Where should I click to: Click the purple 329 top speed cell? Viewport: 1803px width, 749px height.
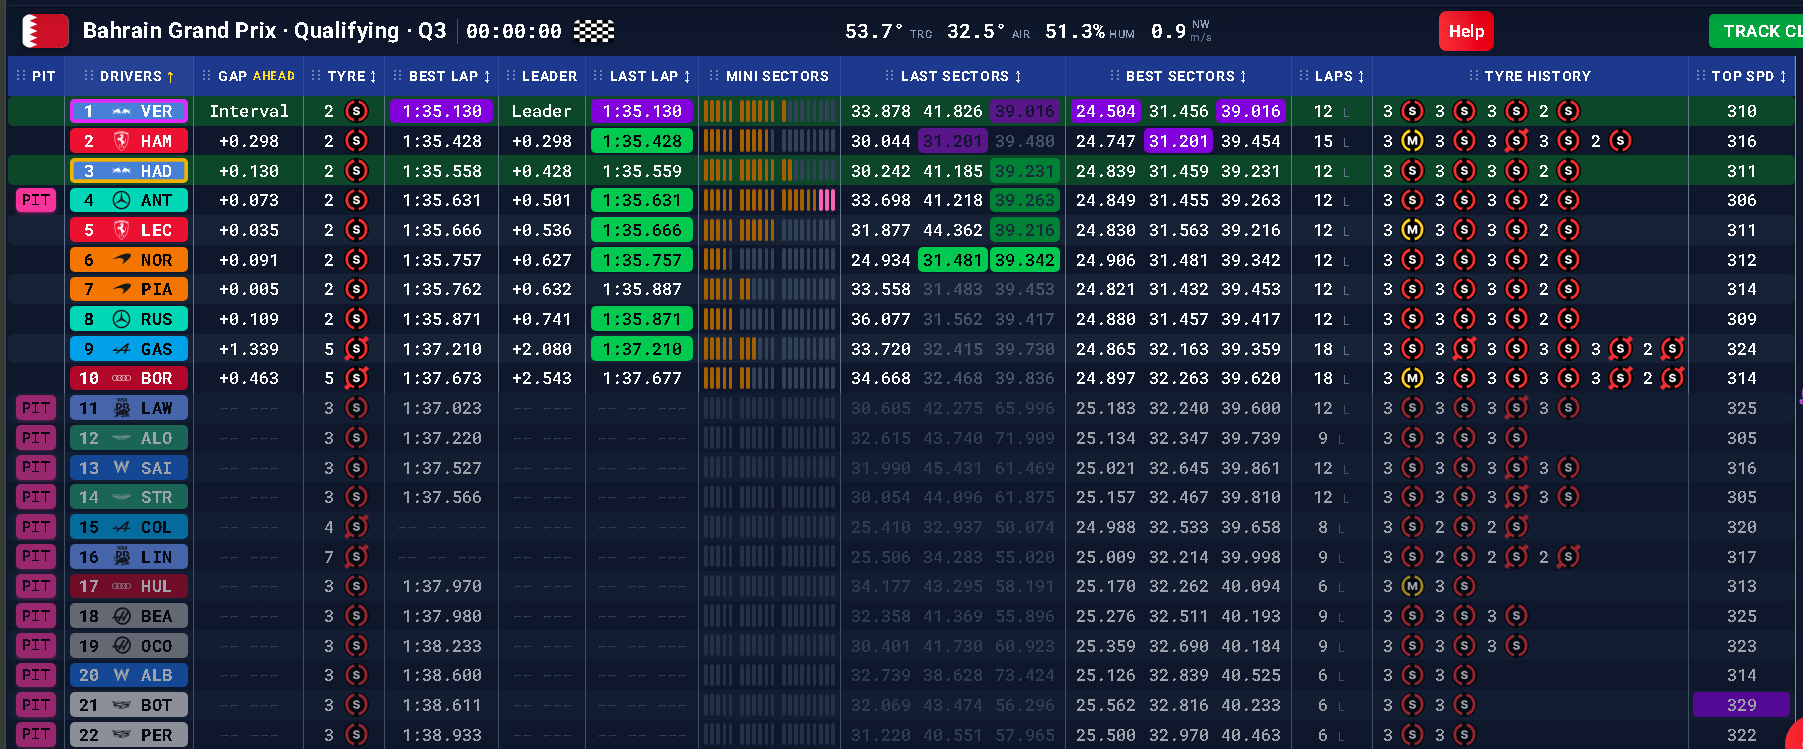click(1741, 705)
